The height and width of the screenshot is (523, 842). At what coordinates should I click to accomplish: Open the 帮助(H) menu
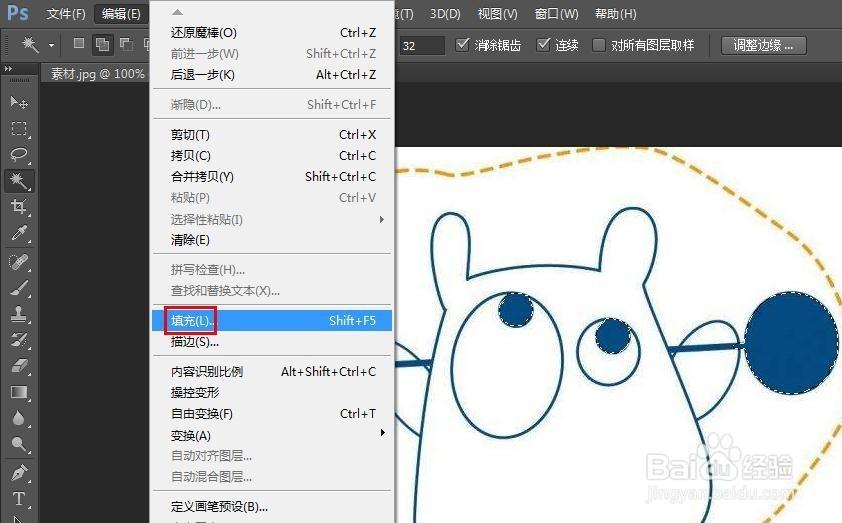tap(615, 13)
